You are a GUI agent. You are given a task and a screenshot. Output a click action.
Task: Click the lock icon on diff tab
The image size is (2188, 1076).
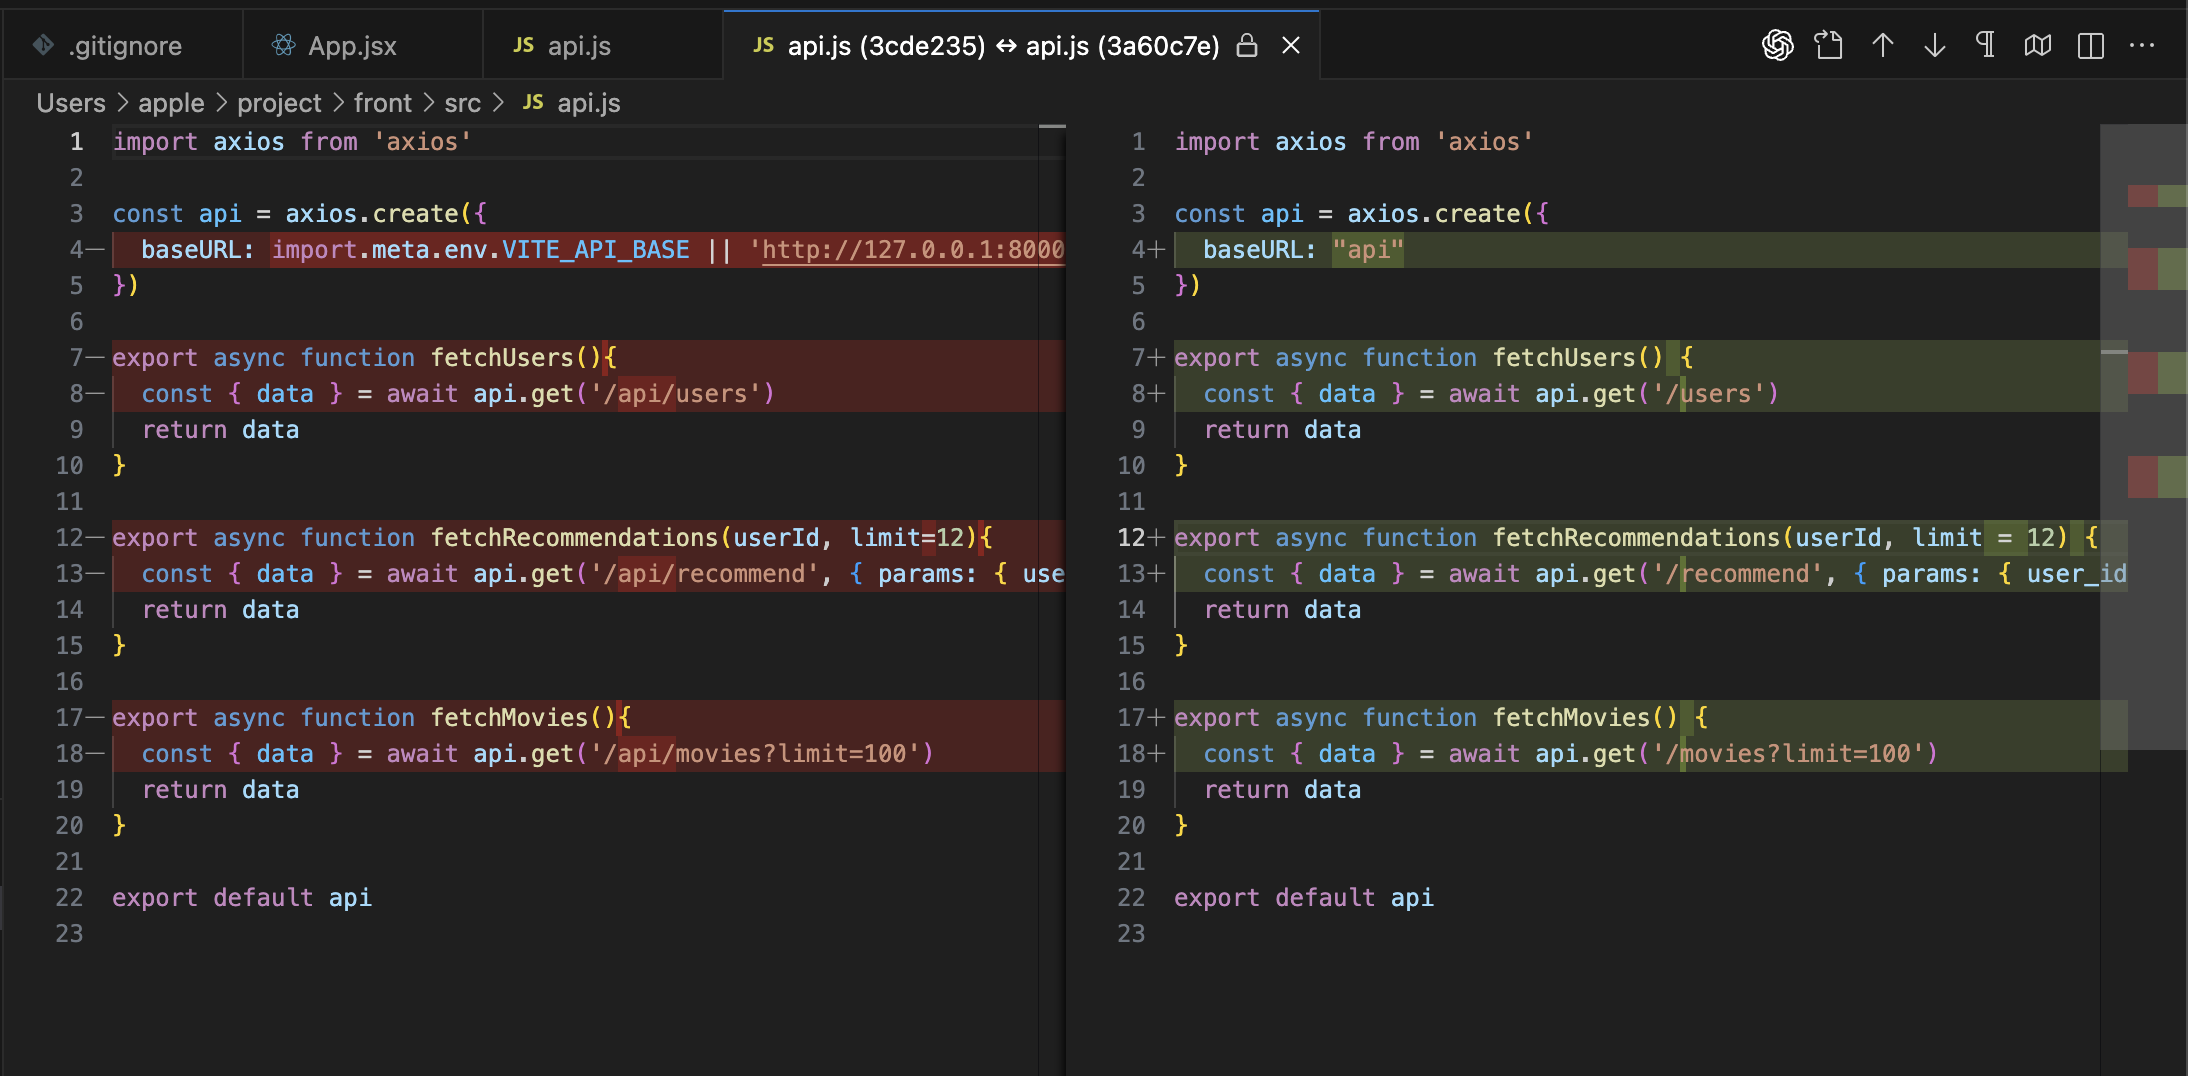1246,45
